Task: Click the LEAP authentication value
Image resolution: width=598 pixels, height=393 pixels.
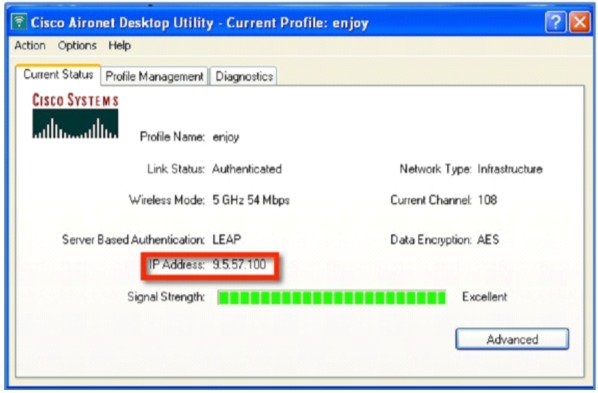Action: (227, 239)
